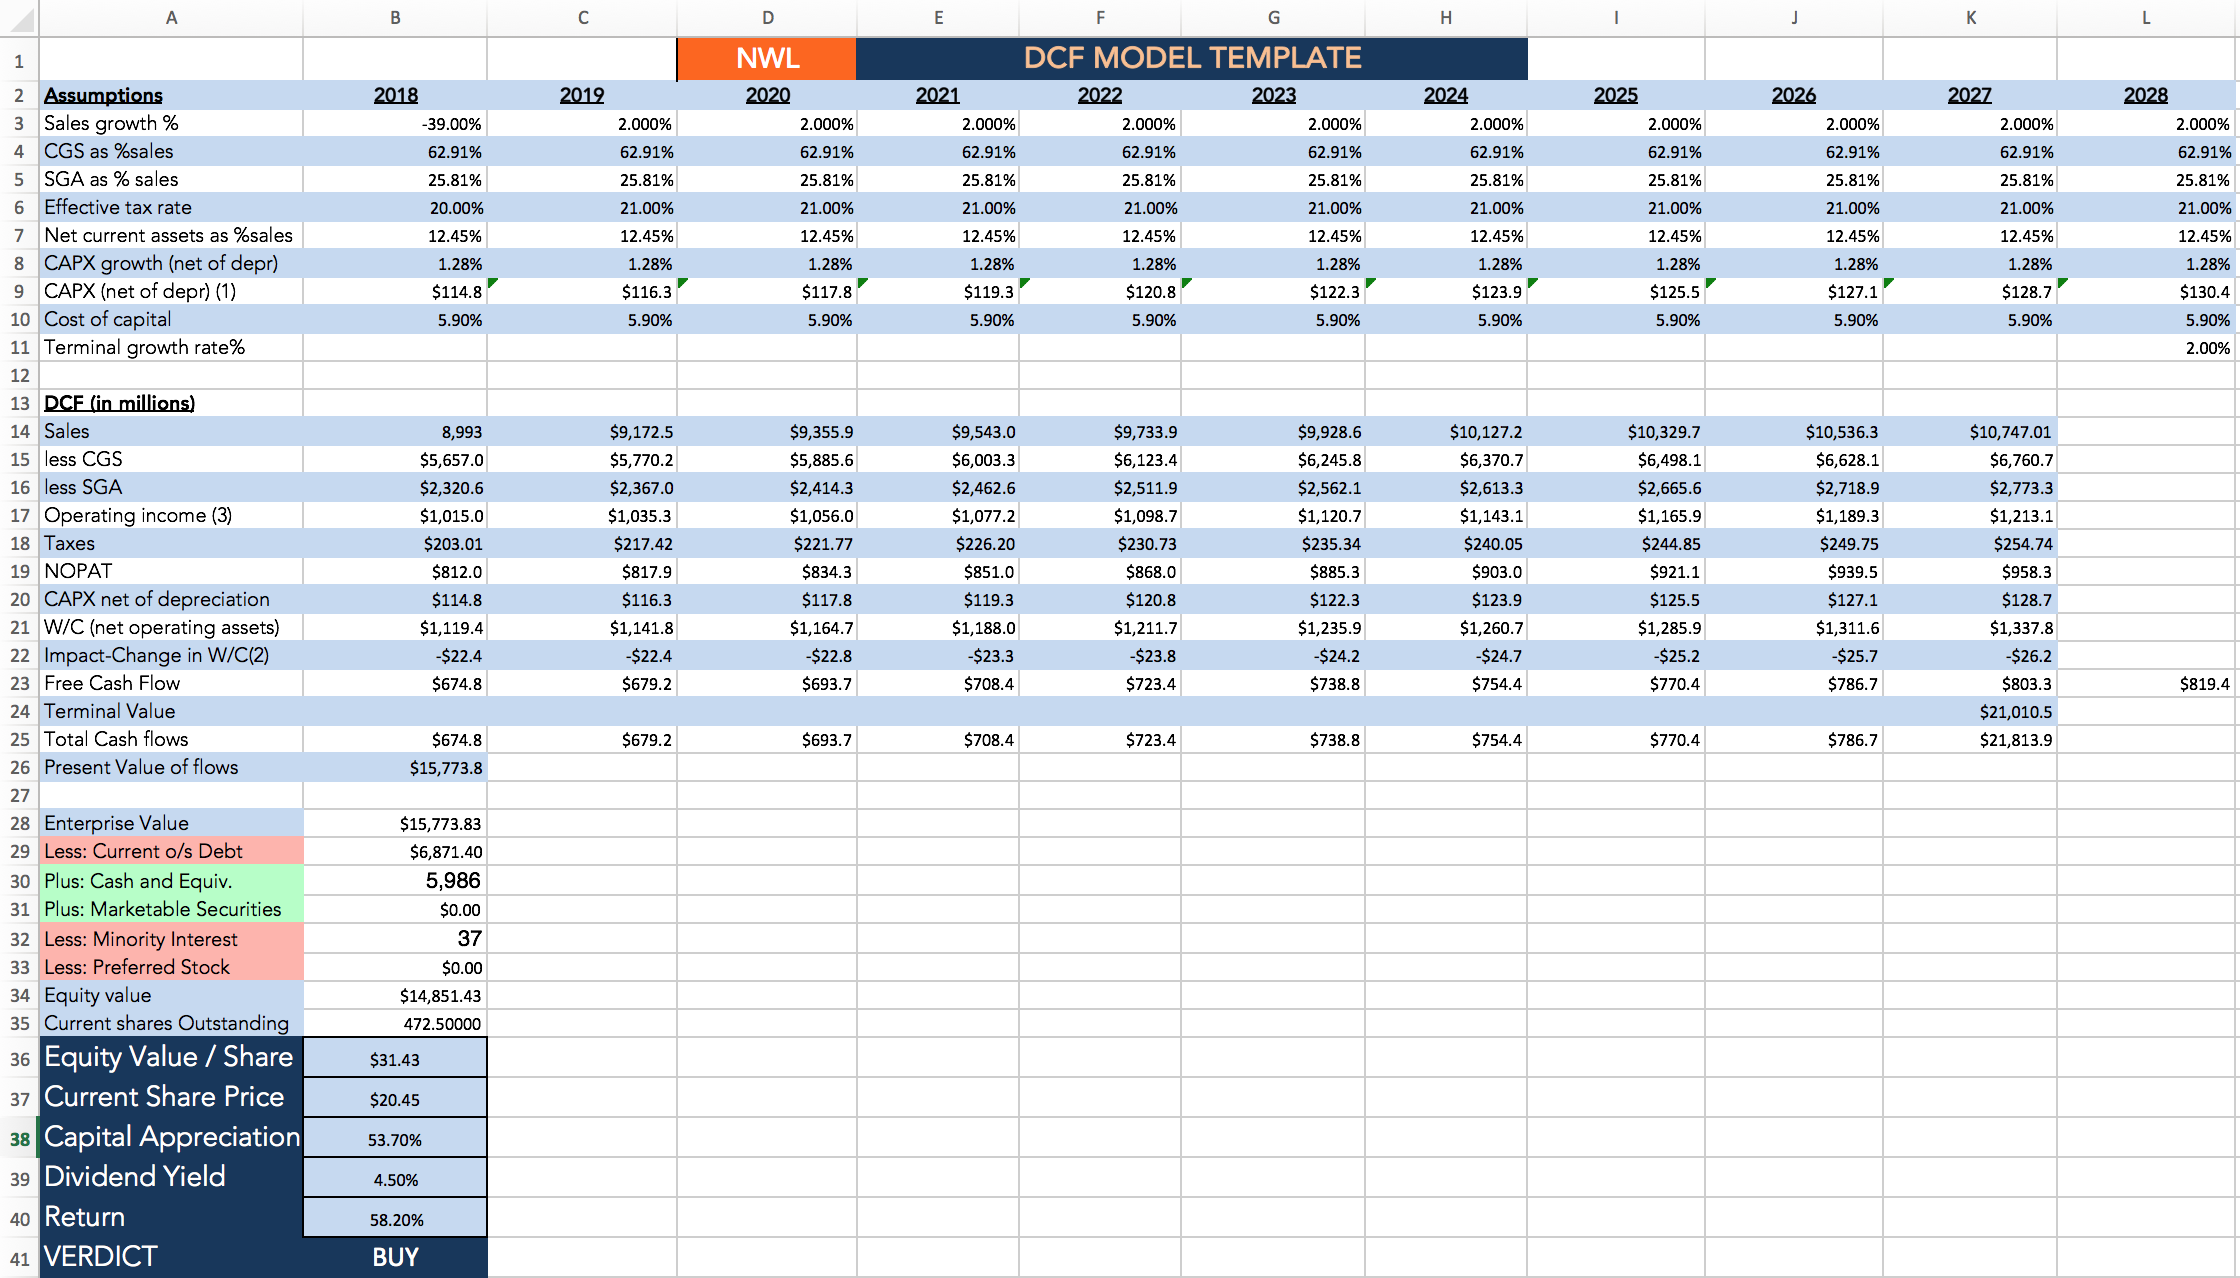Select the $9,733.9 sales cell for 2022

[1100, 432]
